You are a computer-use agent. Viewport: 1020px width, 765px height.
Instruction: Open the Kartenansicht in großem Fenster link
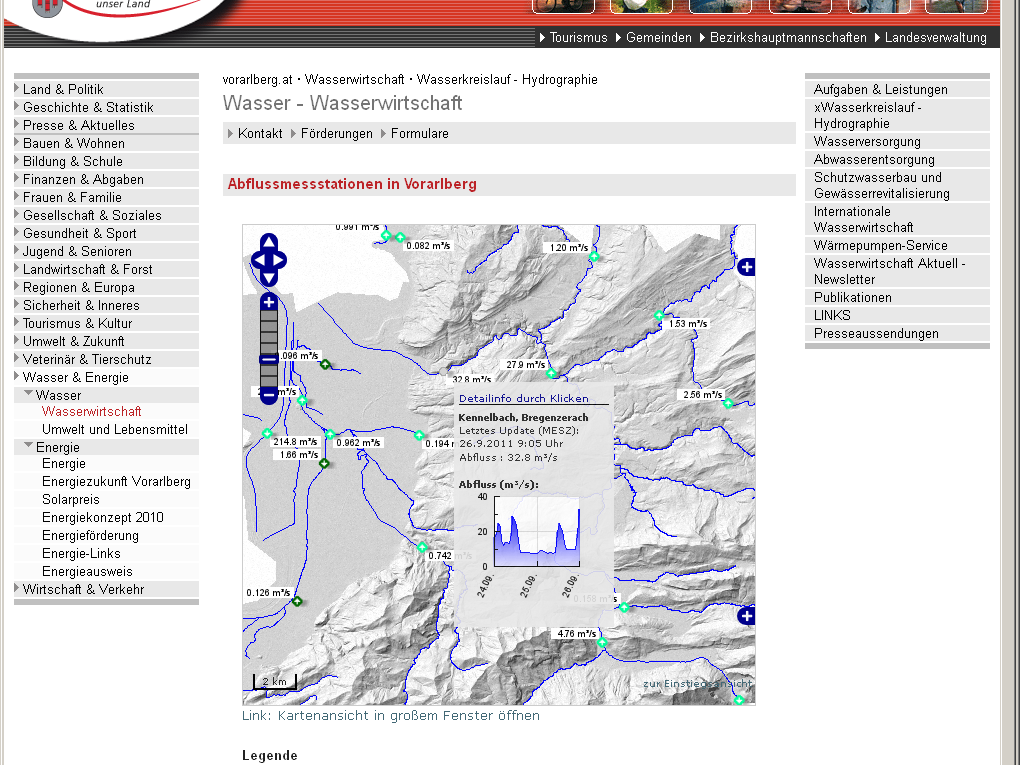coord(390,716)
